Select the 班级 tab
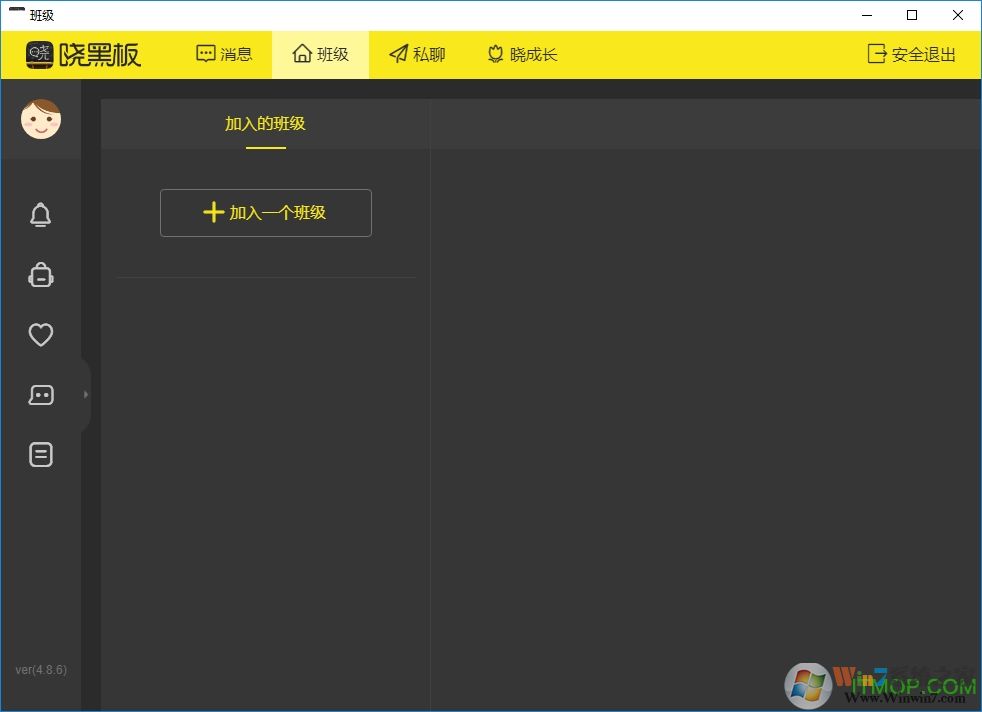Image resolution: width=982 pixels, height=712 pixels. (320, 55)
